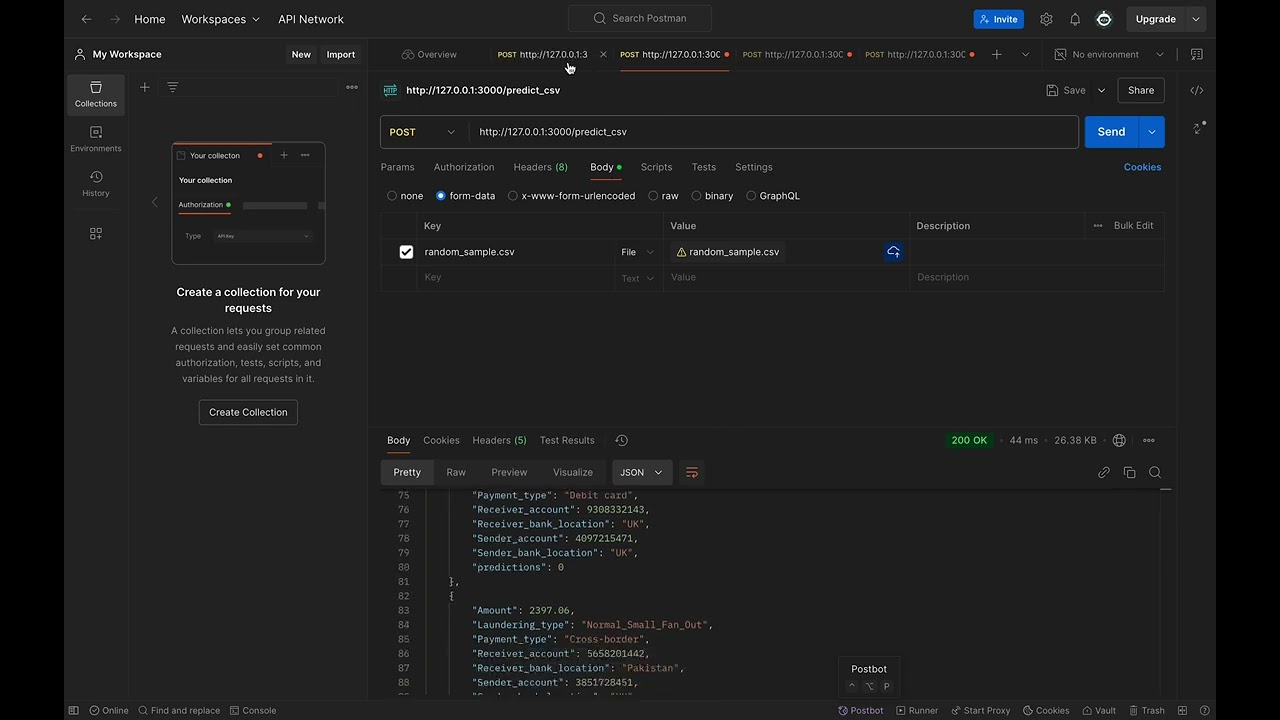Open settings gear icon in header
1280x720 pixels.
pos(1046,19)
